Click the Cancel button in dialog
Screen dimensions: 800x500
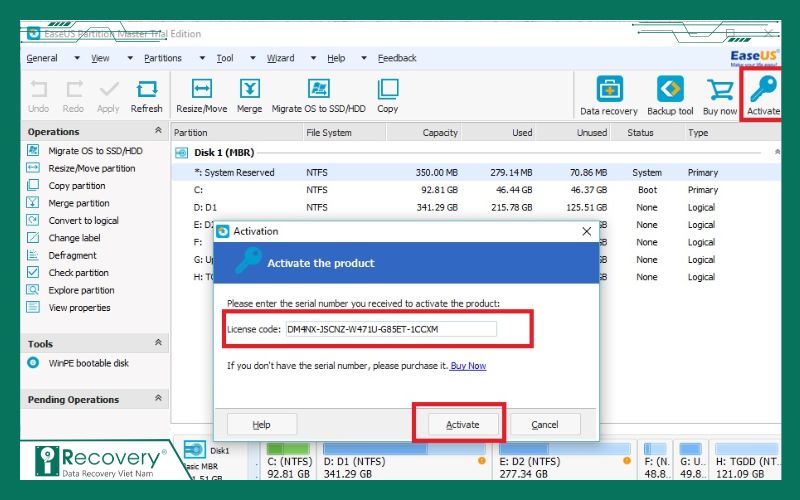coord(545,424)
